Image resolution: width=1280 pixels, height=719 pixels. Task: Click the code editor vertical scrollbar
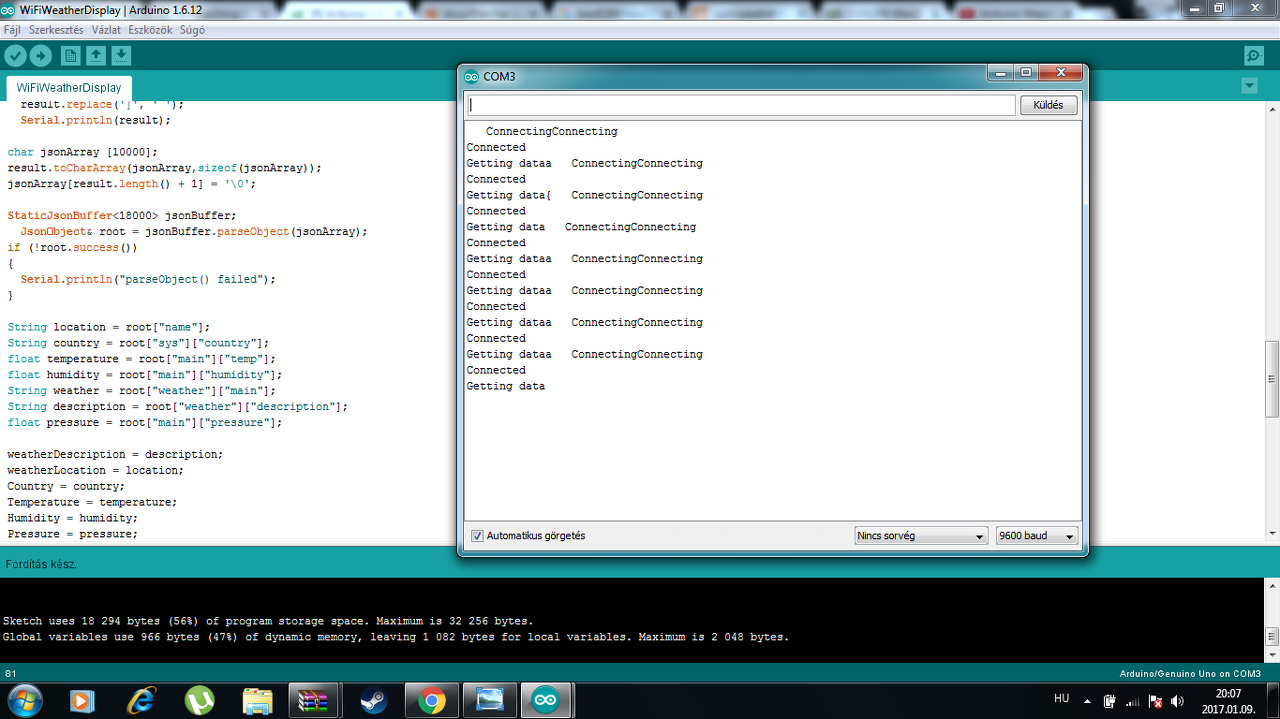pyautogui.click(x=1272, y=380)
